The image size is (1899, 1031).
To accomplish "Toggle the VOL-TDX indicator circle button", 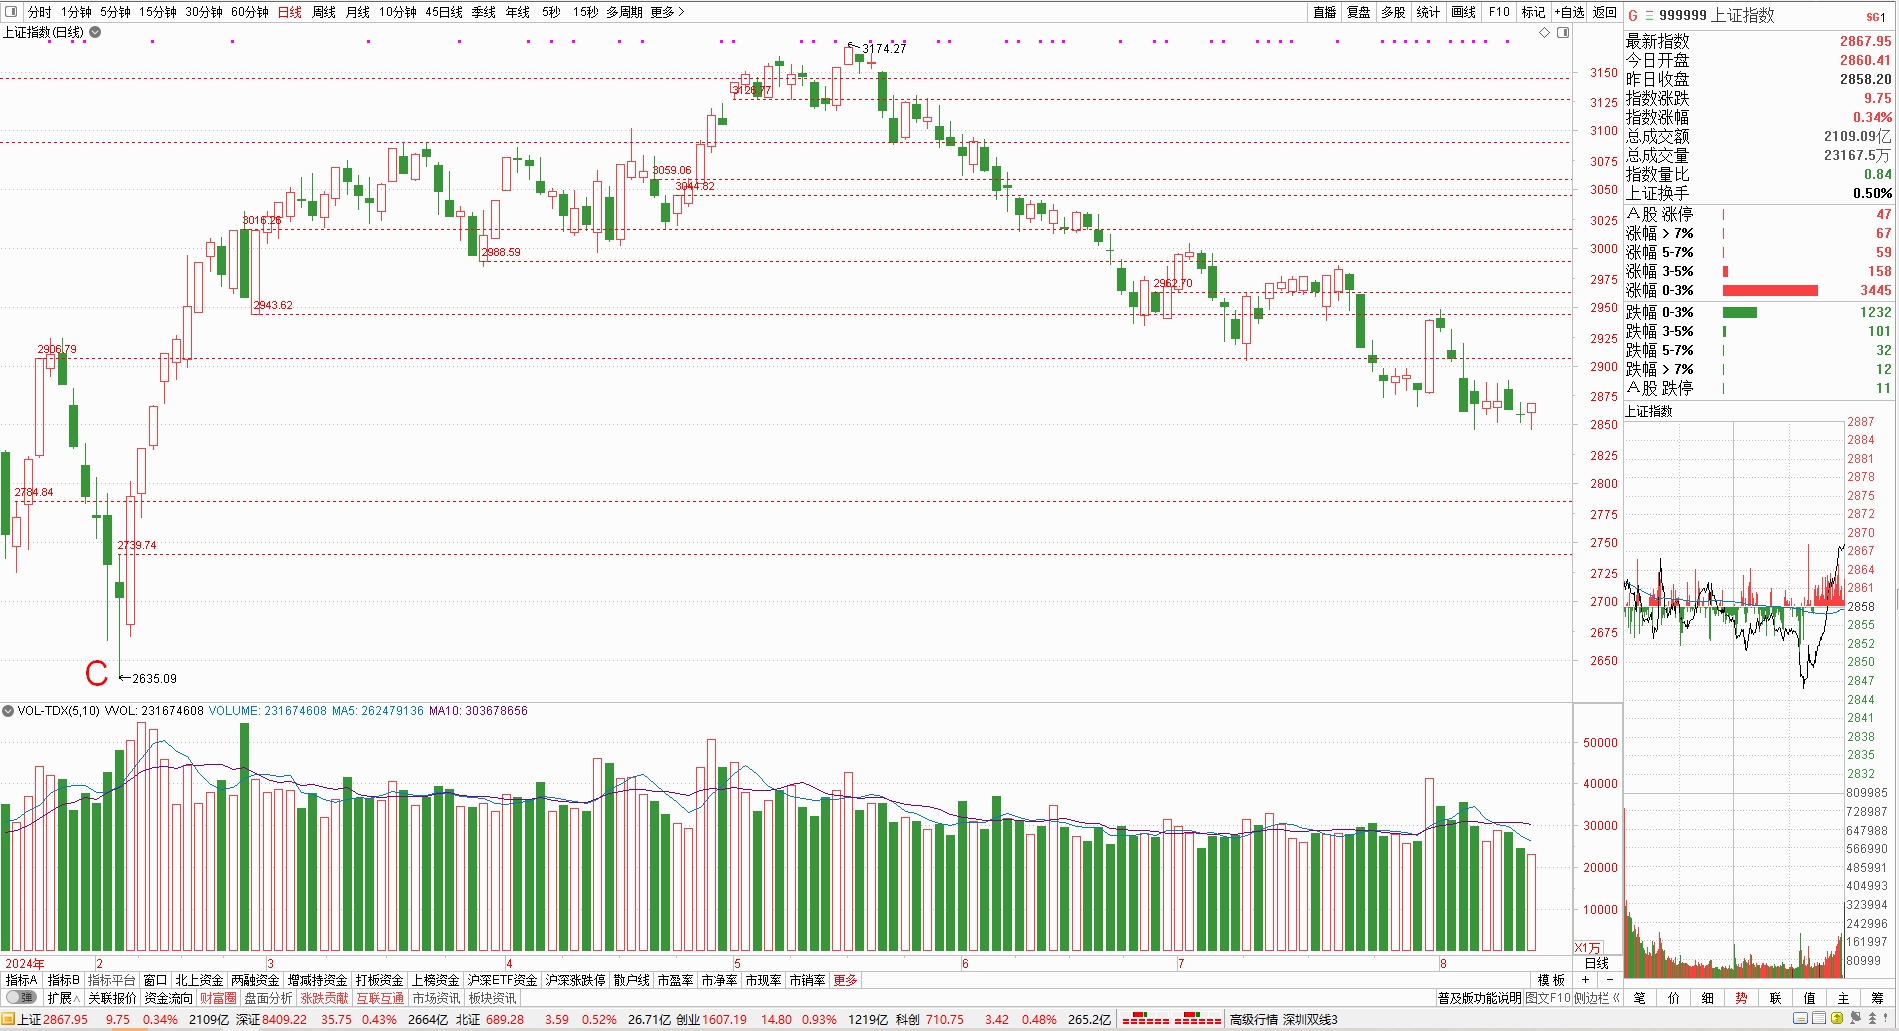I will click(x=8, y=711).
